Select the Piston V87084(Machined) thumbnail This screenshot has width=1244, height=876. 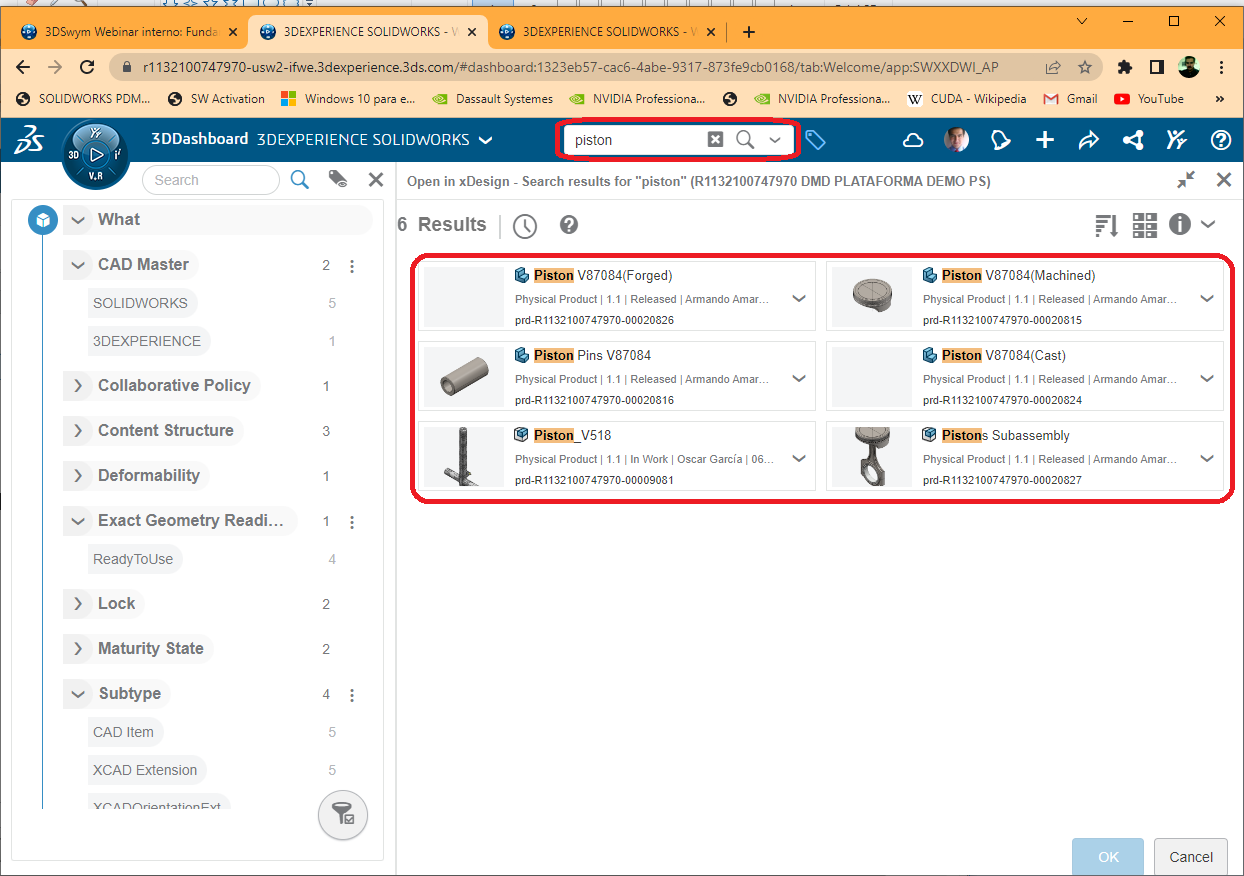[872, 297]
